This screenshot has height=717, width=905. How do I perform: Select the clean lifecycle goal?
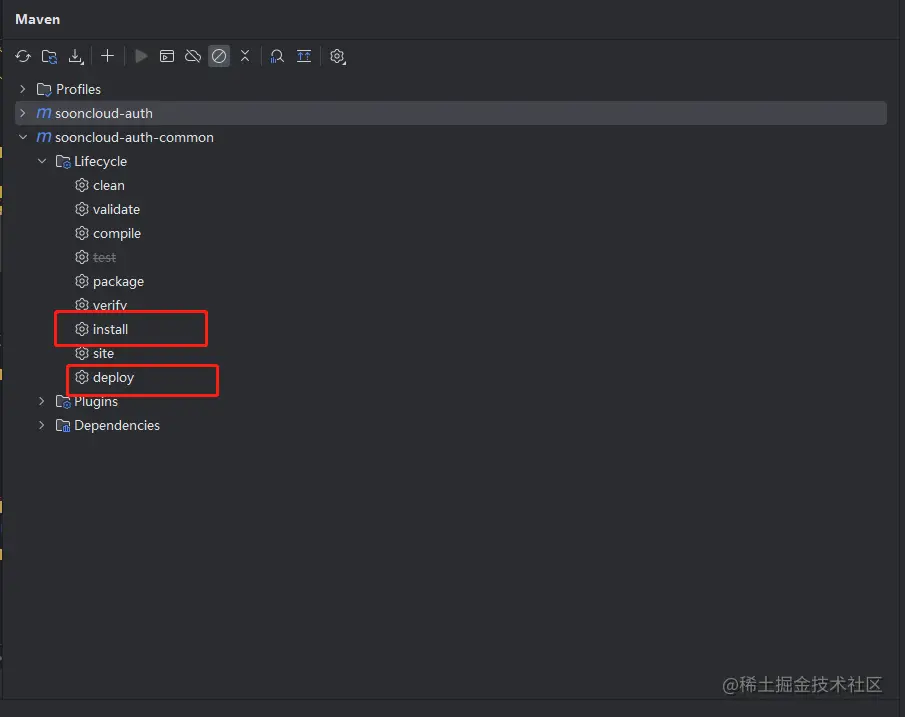(109, 185)
